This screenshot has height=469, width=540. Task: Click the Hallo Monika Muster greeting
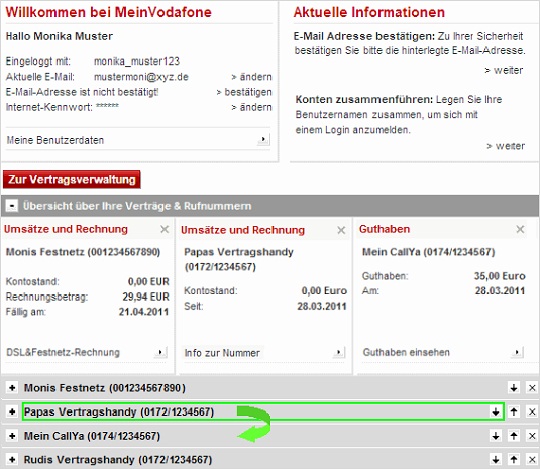pyautogui.click(x=59, y=36)
